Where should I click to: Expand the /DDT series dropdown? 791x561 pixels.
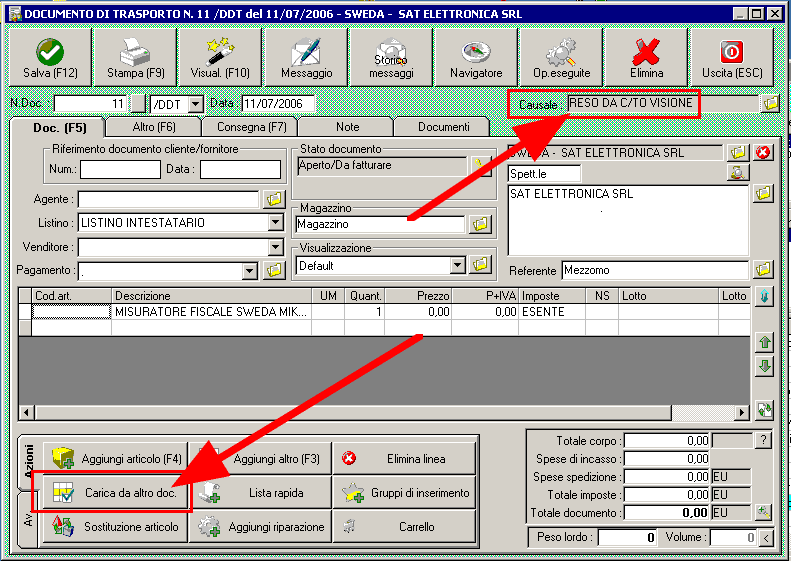(x=195, y=104)
